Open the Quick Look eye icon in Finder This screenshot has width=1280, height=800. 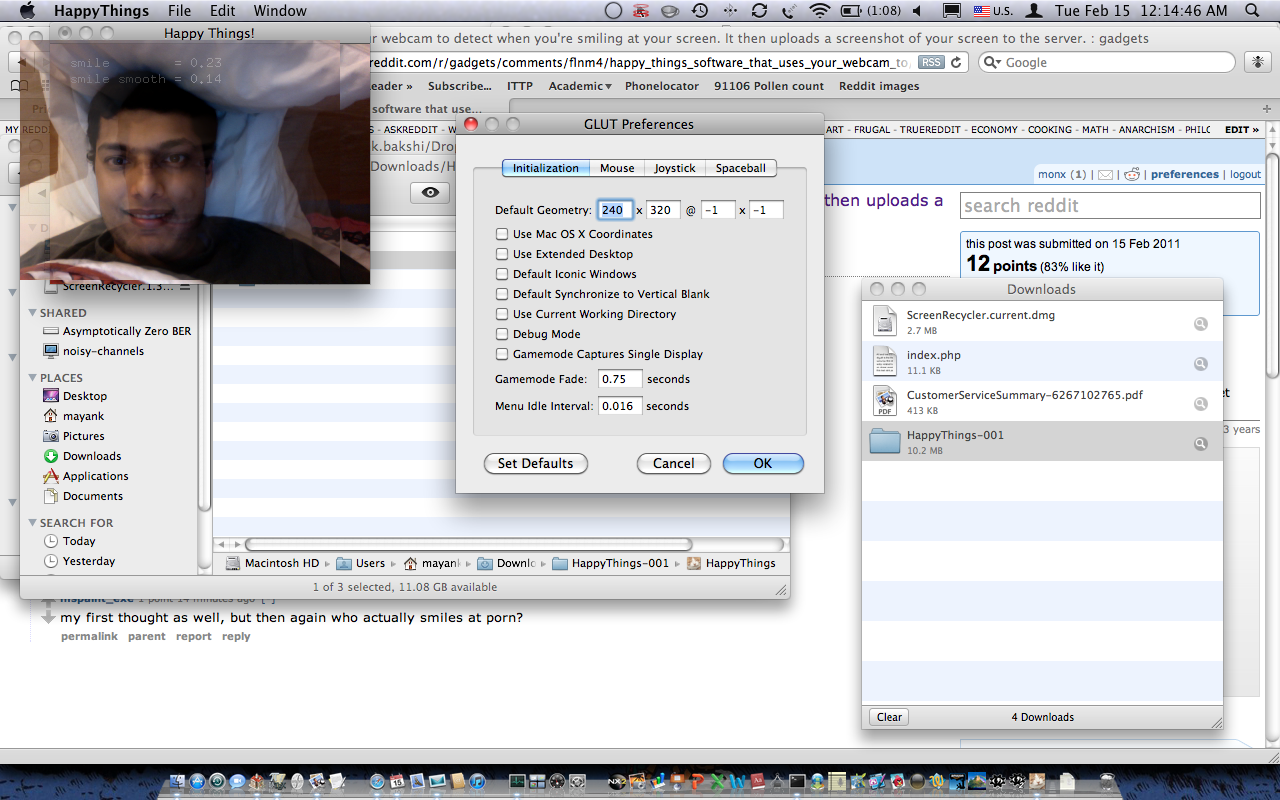429,193
